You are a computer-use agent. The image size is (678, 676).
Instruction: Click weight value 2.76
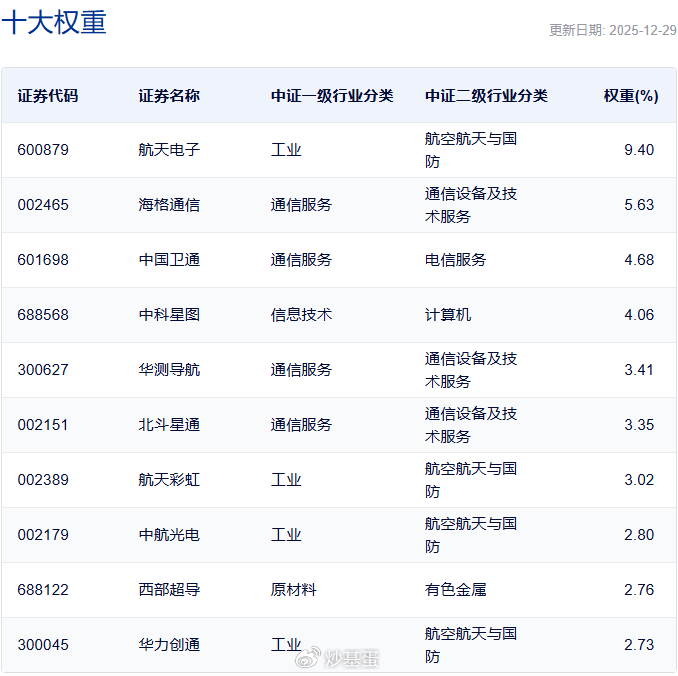(639, 590)
